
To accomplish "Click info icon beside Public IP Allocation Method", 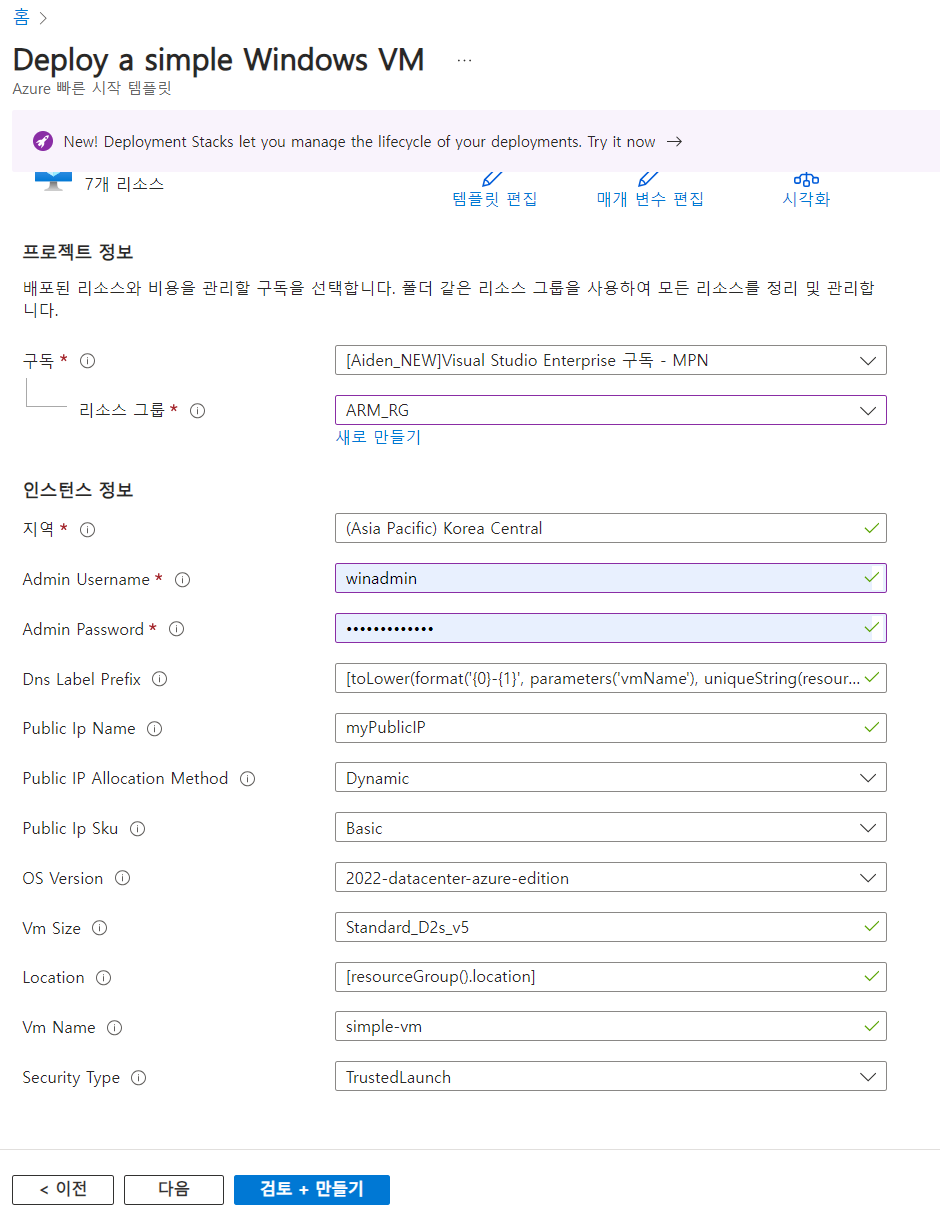I will pyautogui.click(x=247, y=779).
